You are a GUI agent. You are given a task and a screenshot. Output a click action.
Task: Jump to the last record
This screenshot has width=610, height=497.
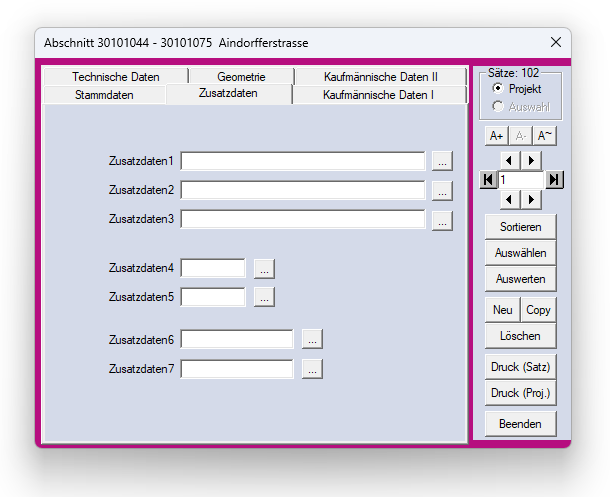[555, 180]
